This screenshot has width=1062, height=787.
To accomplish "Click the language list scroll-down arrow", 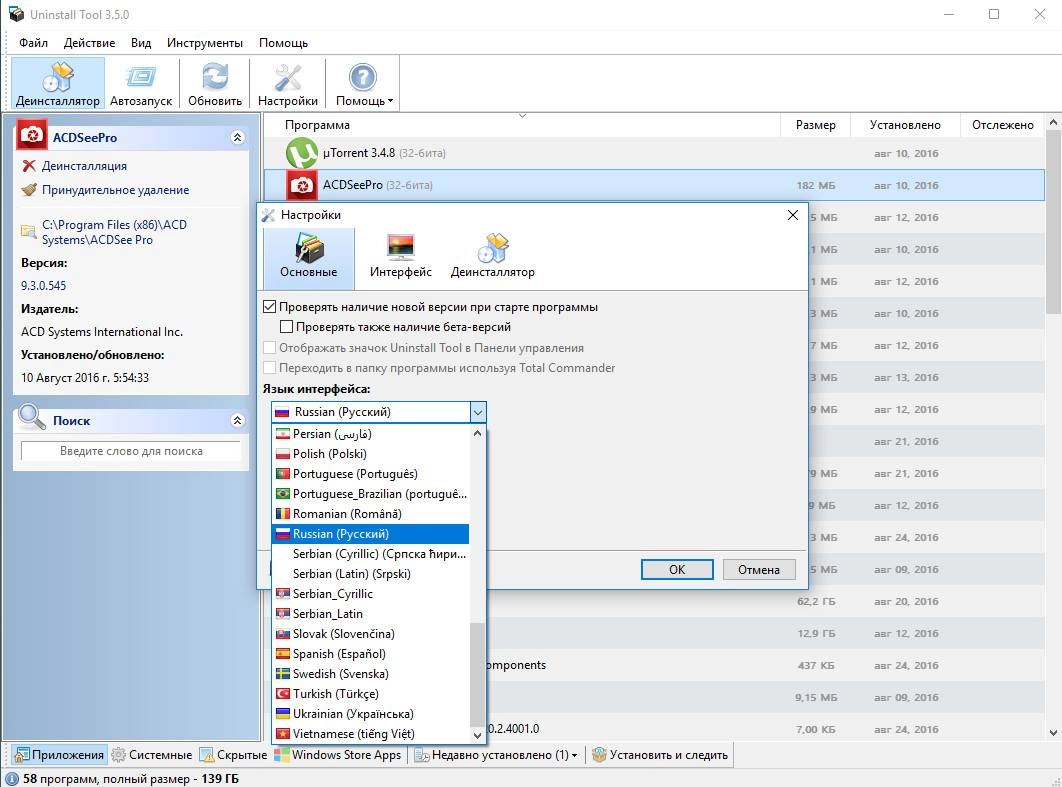I will [x=477, y=735].
